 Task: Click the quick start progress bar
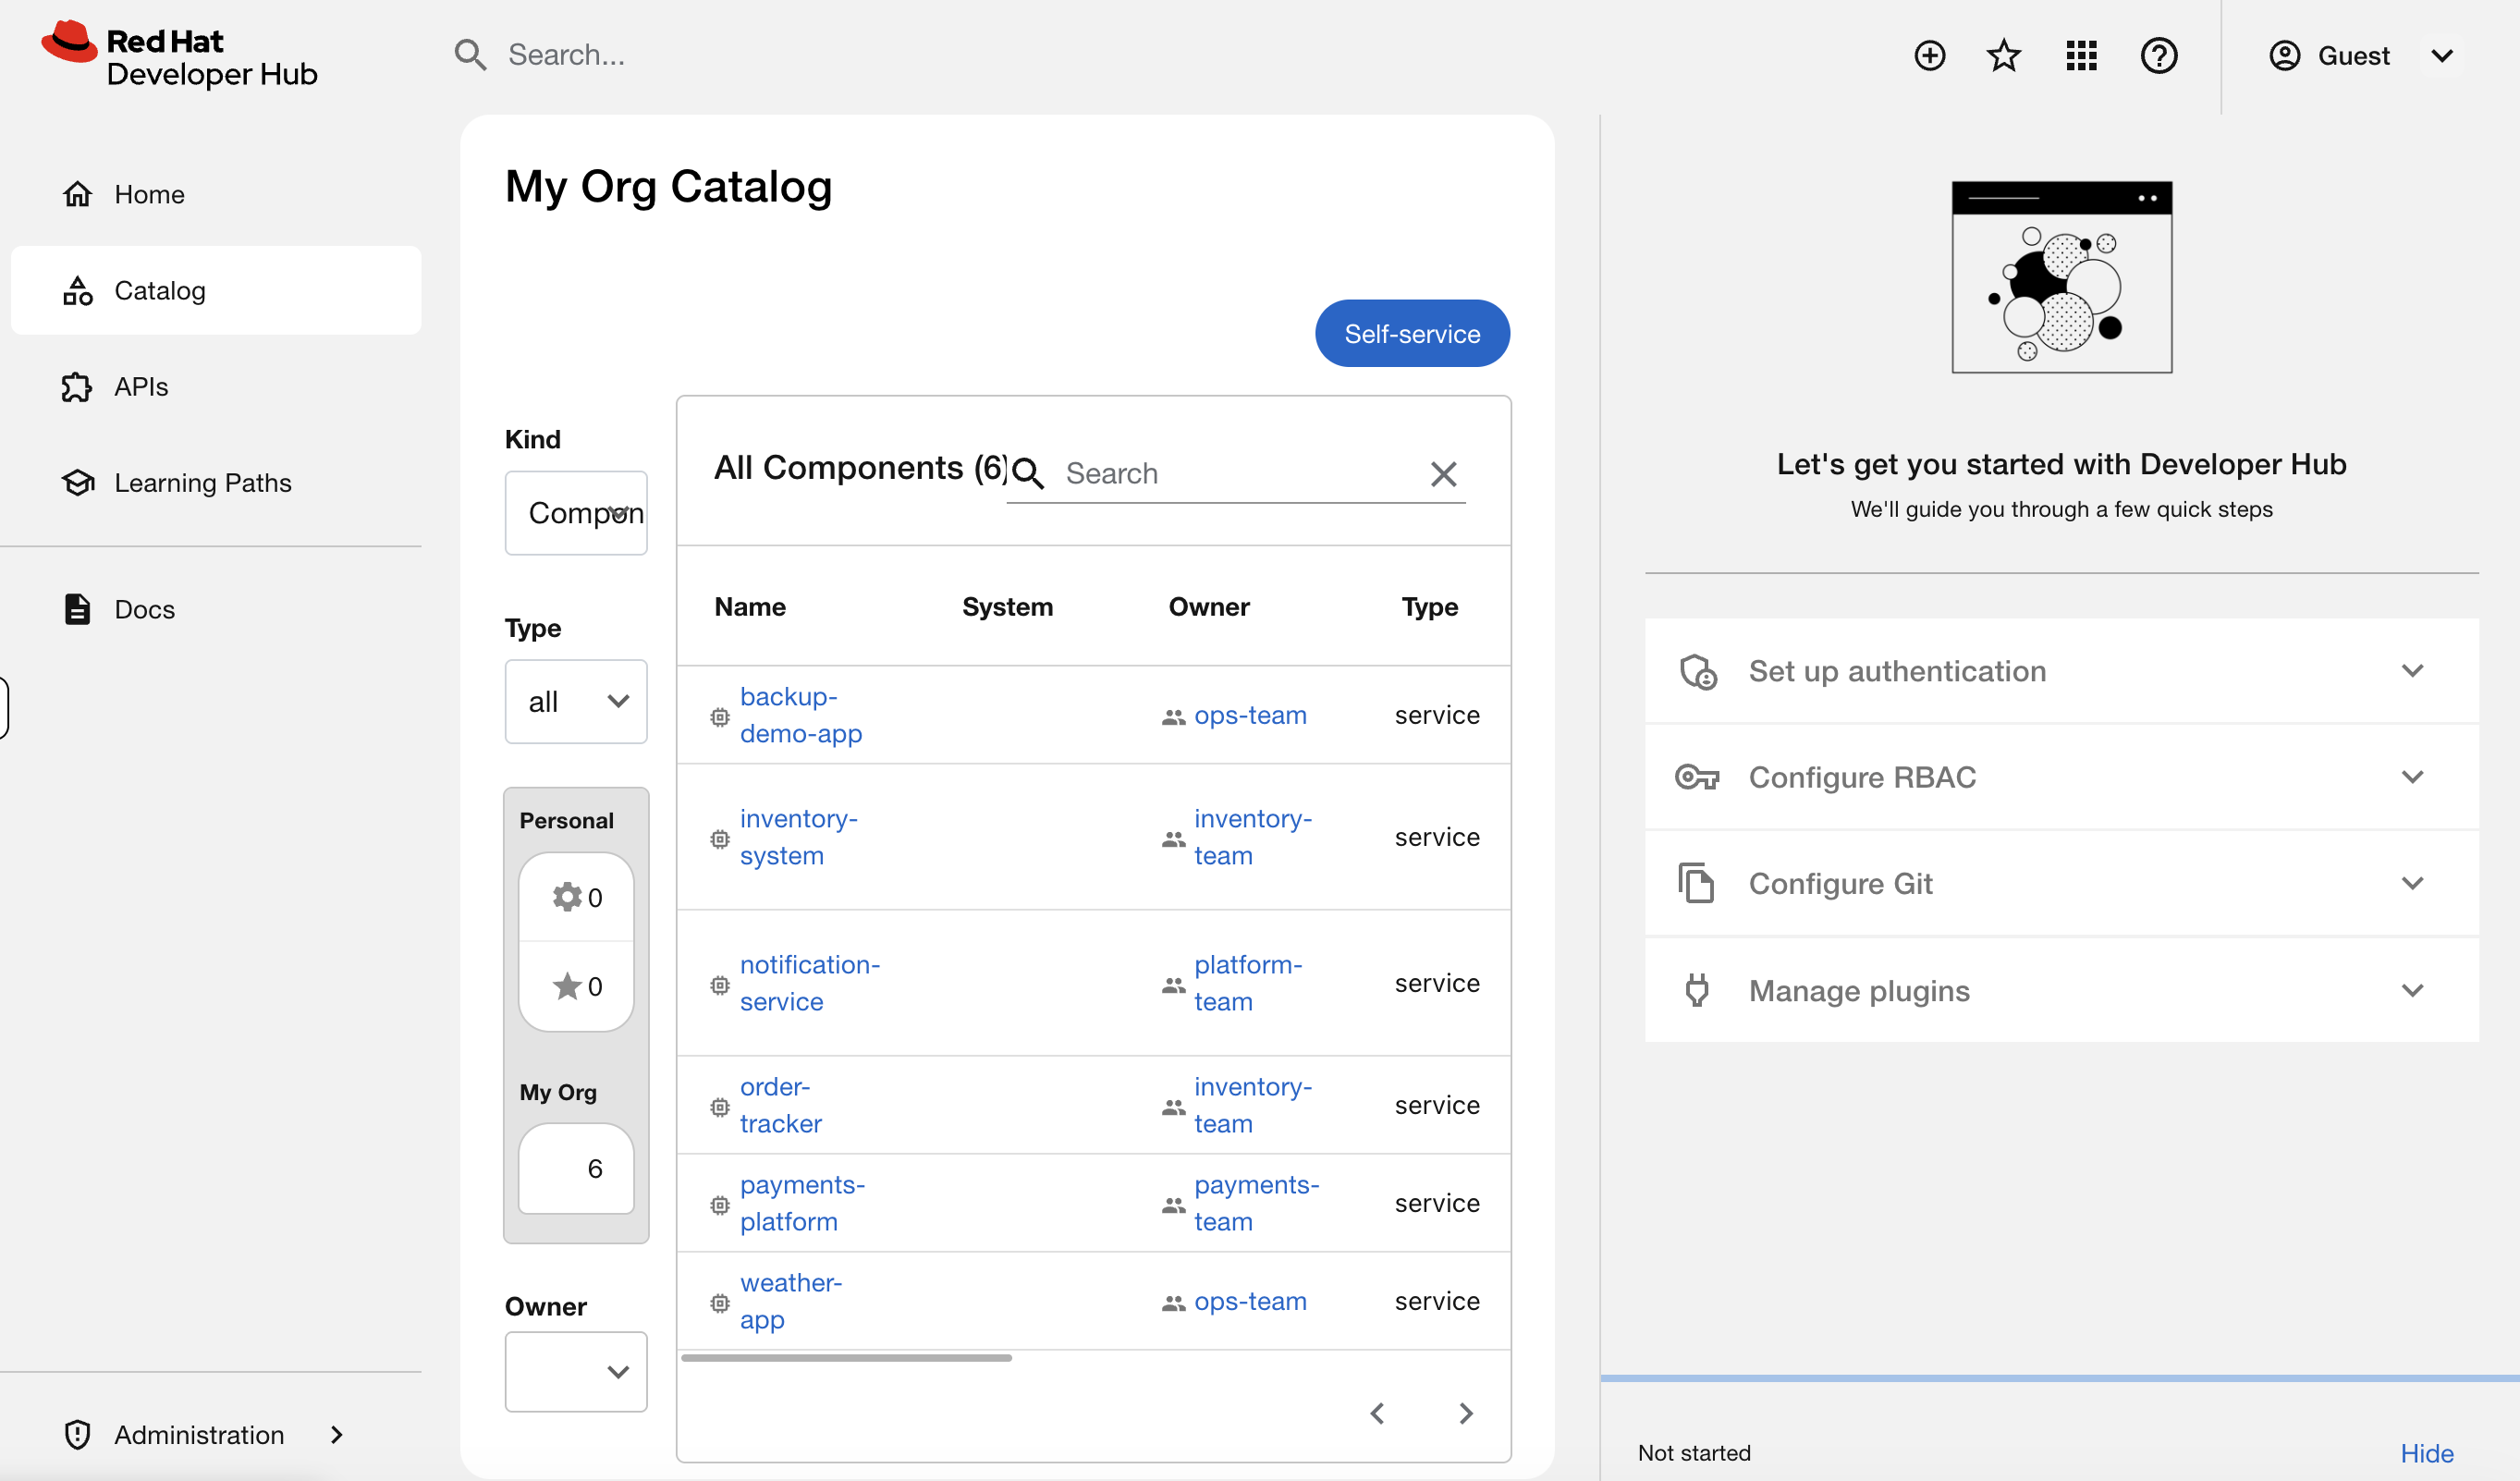pyautogui.click(x=2060, y=1378)
